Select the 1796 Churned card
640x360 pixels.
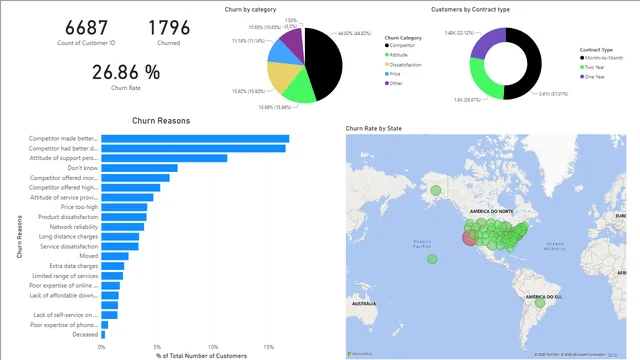coord(169,32)
